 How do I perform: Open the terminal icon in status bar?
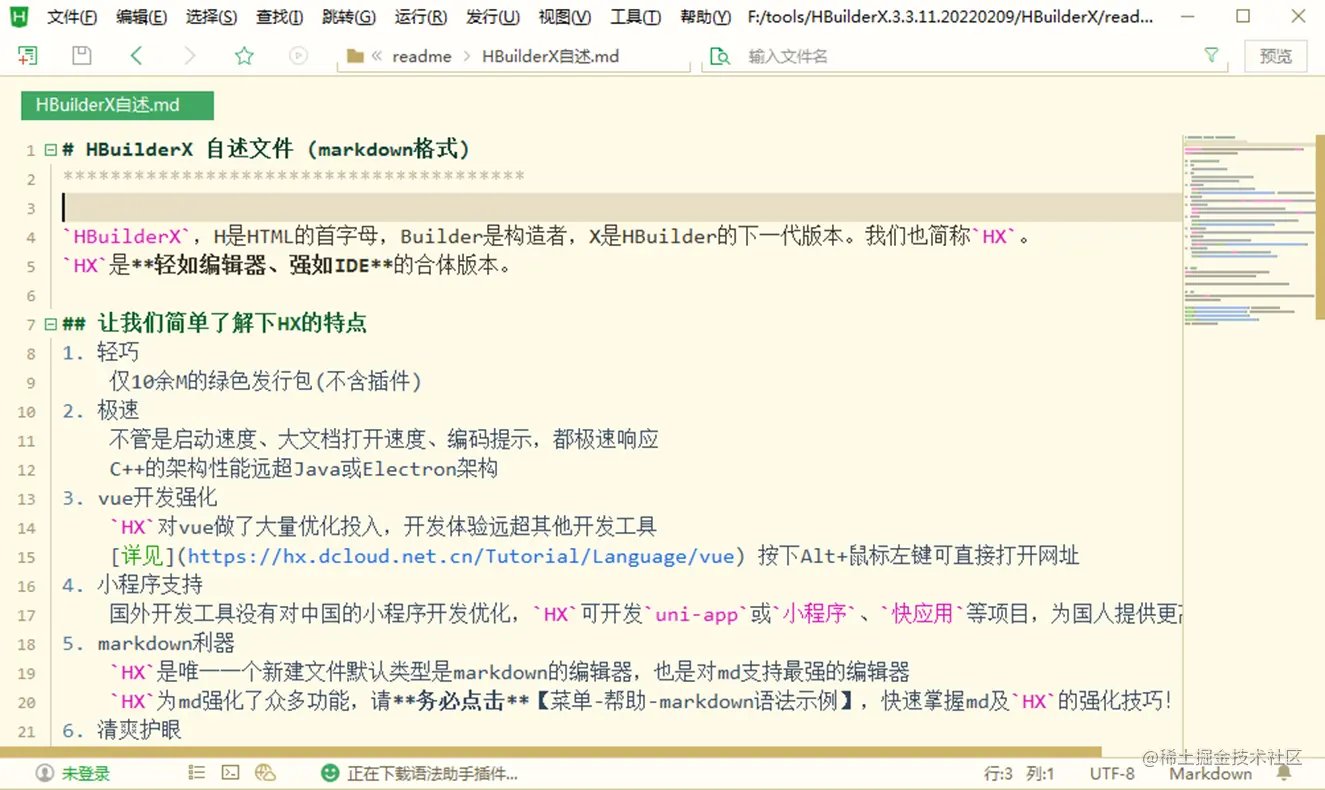point(230,772)
